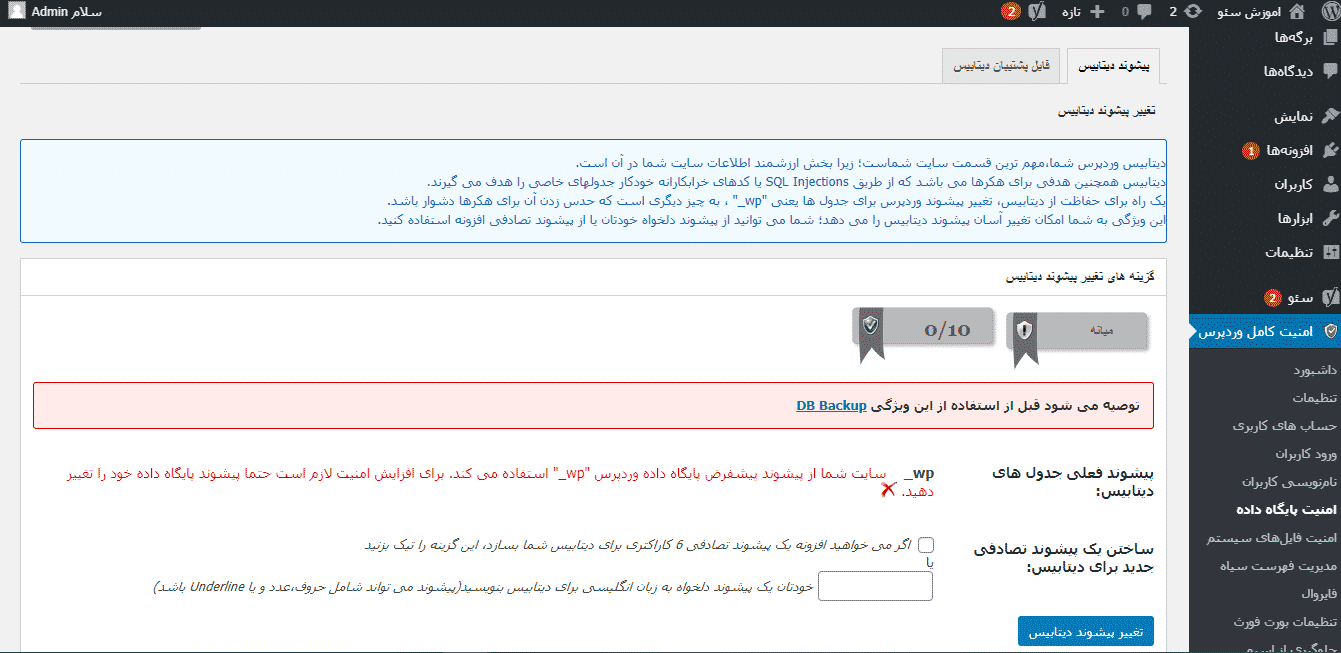The width and height of the screenshot is (1341, 653).
Task: Open the Yoast SEO icon in admin bar
Action: (x=1037, y=12)
